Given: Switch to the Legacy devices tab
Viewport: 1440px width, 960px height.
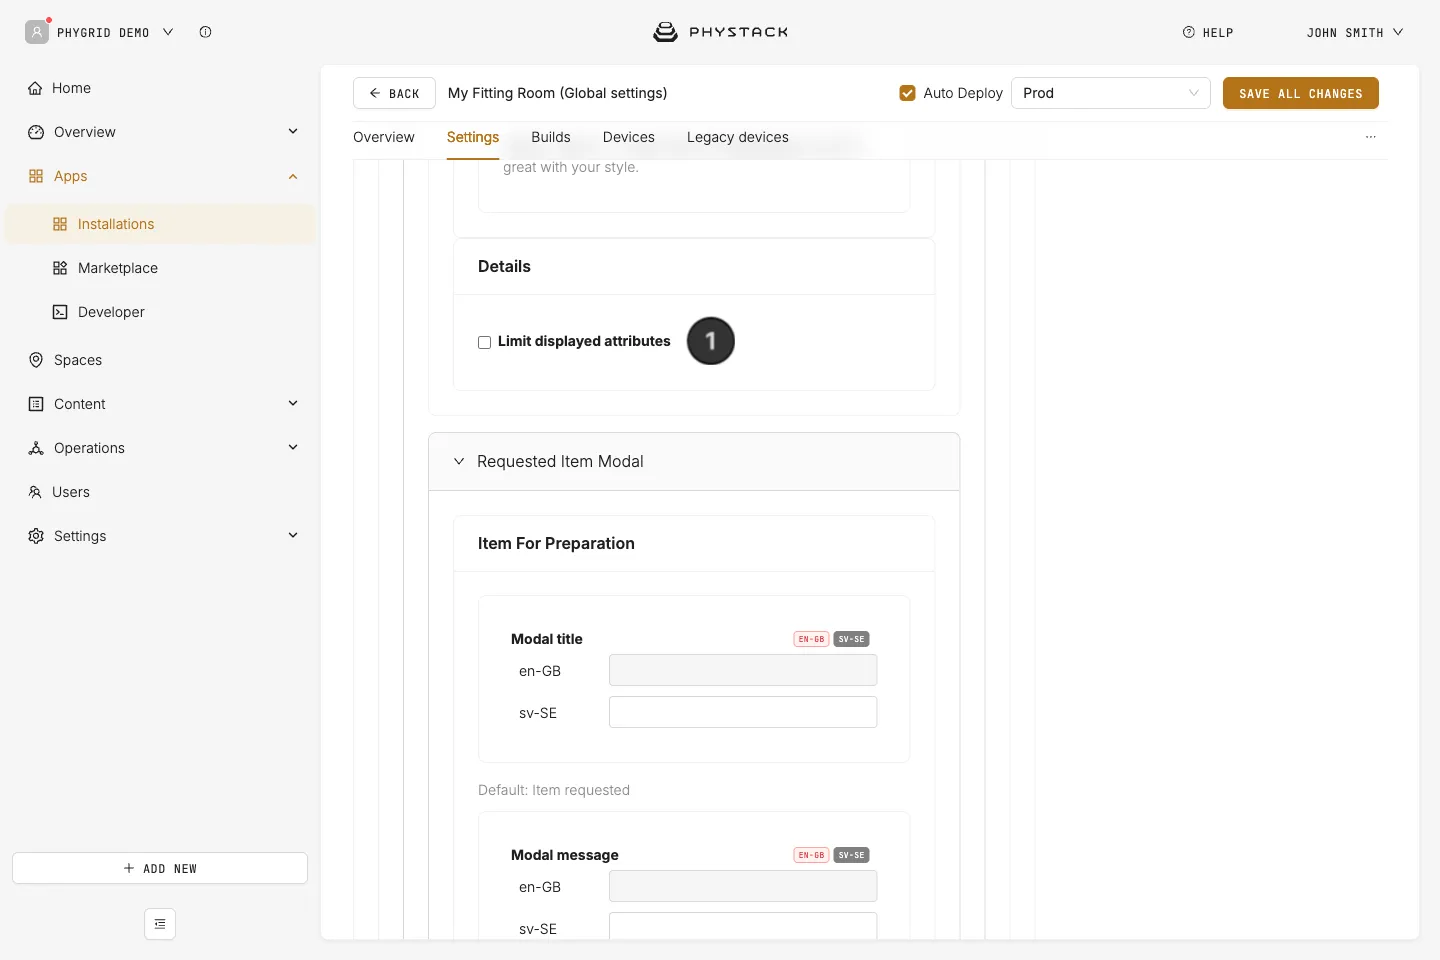Looking at the screenshot, I should coord(738,137).
